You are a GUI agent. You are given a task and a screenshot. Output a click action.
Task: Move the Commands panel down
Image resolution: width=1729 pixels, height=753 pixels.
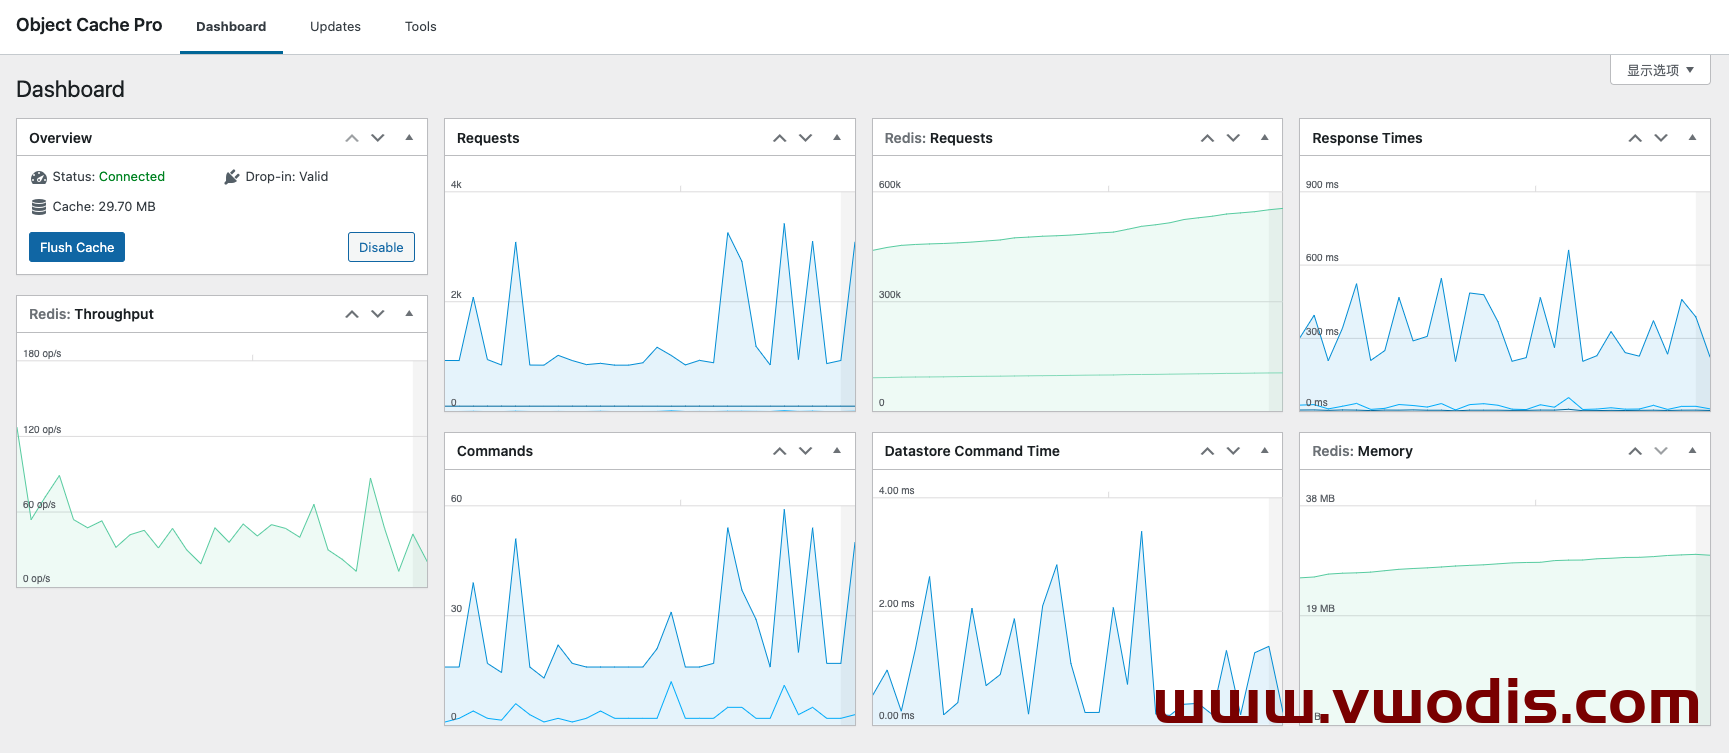[x=806, y=451]
